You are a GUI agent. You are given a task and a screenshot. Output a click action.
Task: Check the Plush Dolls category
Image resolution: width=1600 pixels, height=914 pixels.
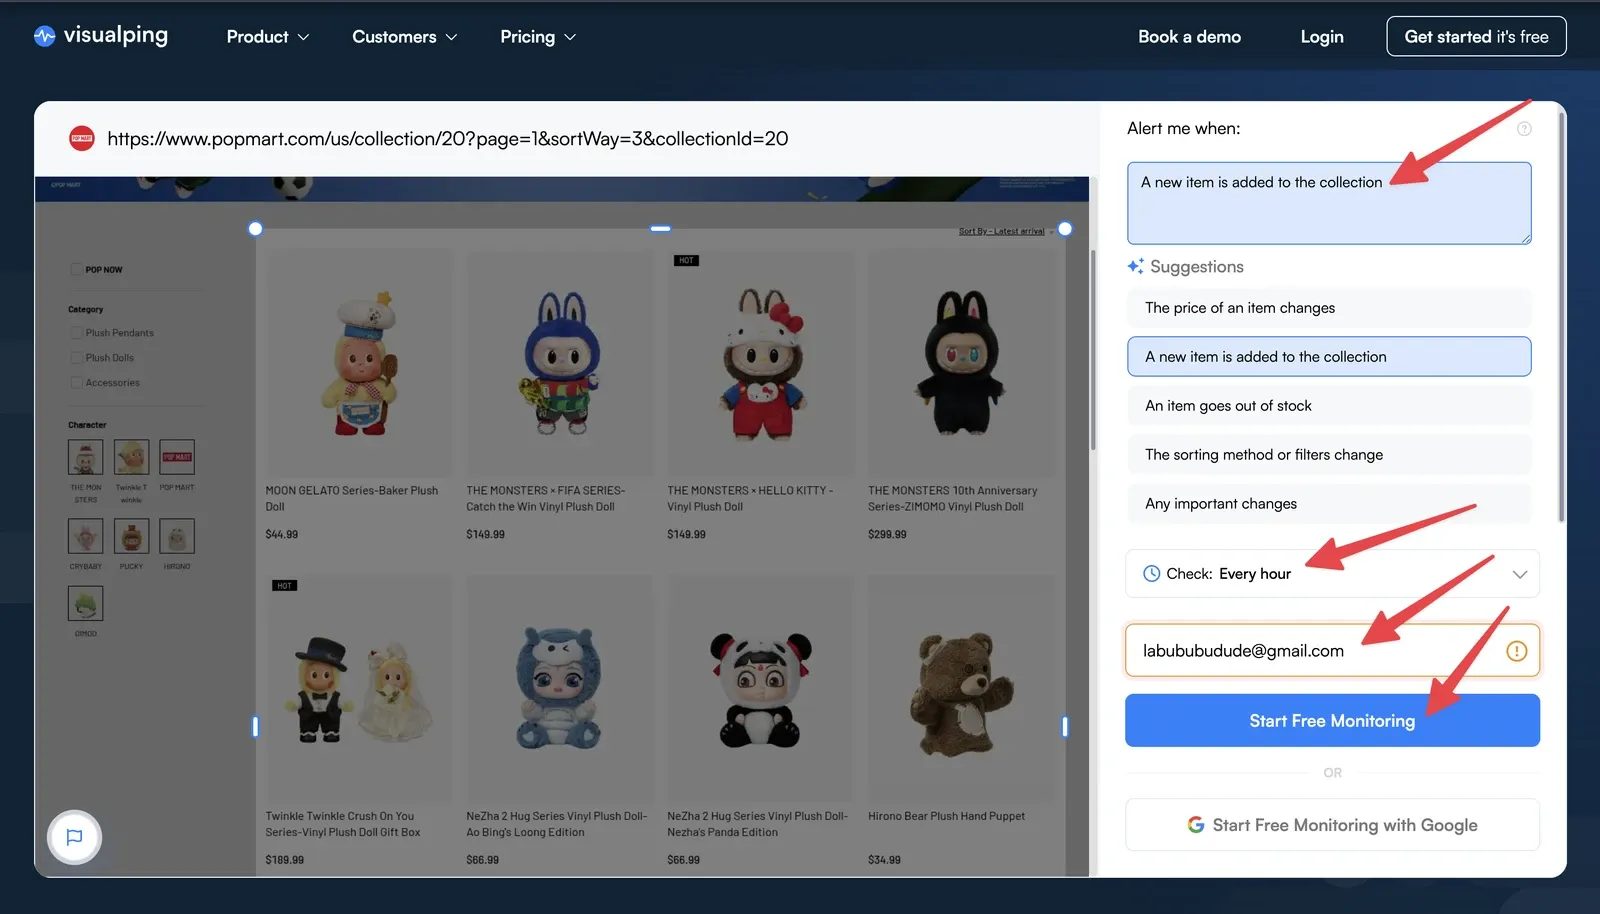tap(76, 358)
